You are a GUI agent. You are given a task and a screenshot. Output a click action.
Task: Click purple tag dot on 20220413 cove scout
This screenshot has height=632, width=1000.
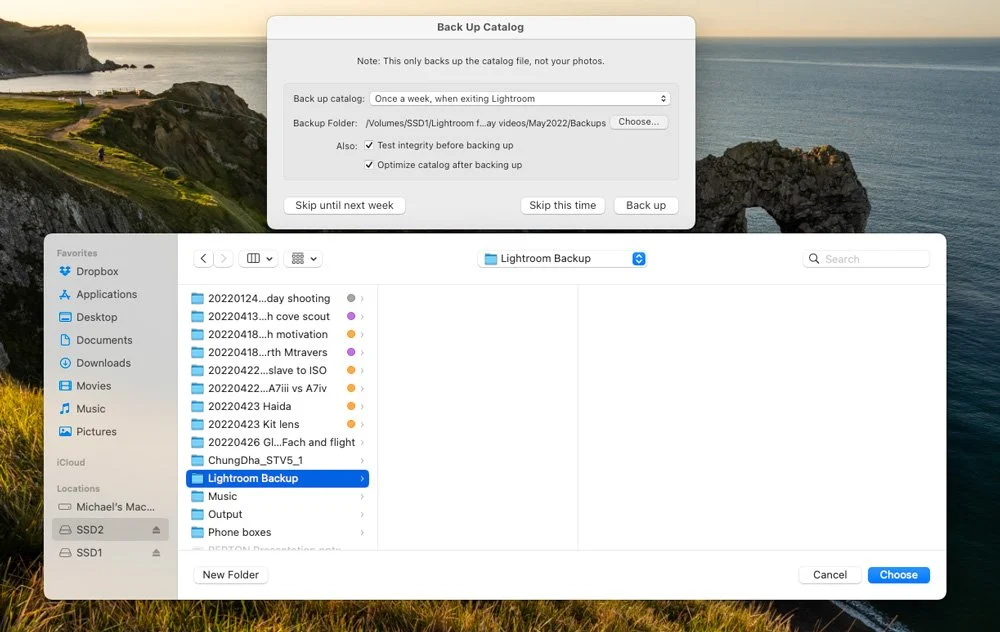click(351, 316)
